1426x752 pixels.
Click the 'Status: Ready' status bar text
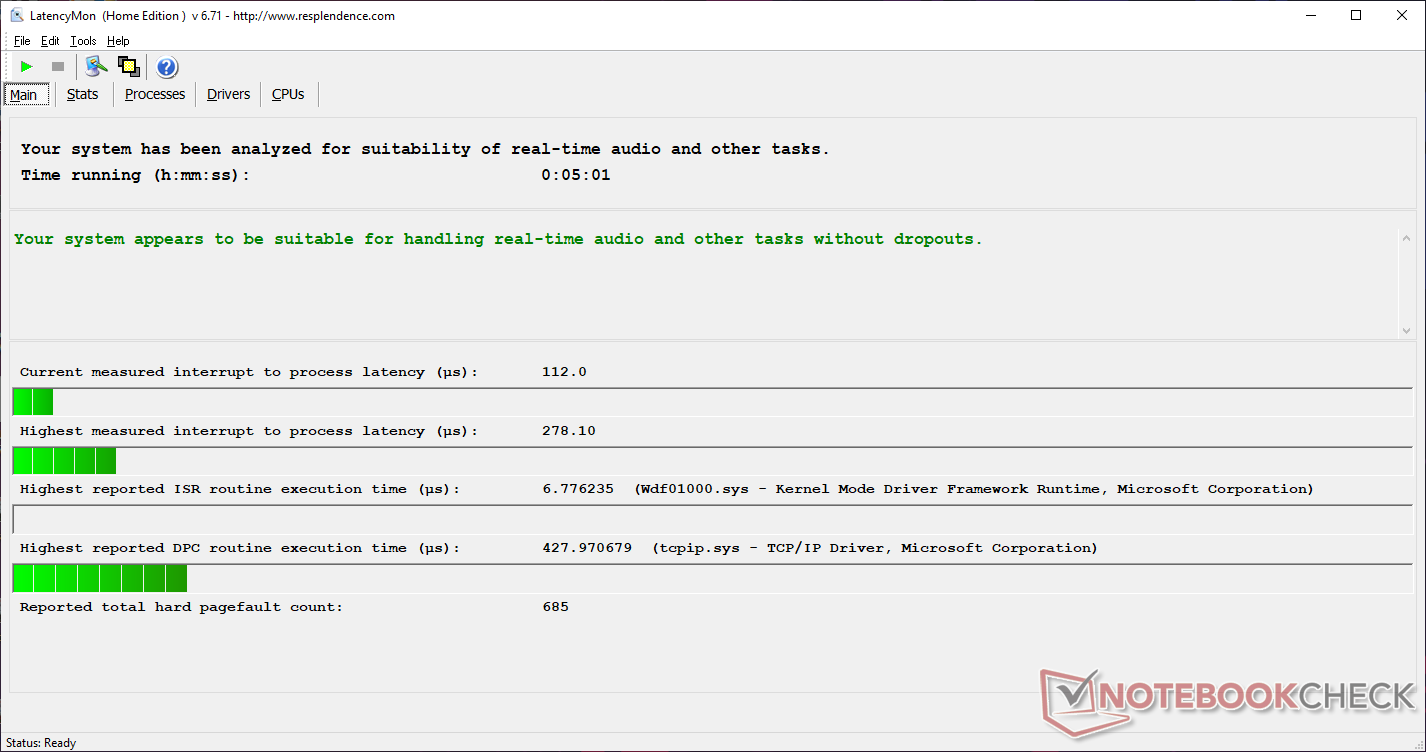click(x=41, y=743)
